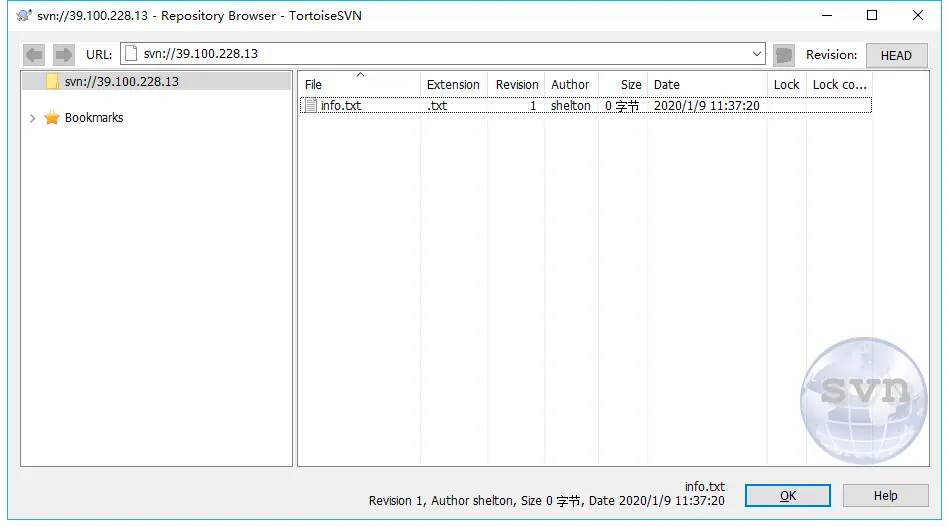Click the HEAD revision button

[896, 55]
